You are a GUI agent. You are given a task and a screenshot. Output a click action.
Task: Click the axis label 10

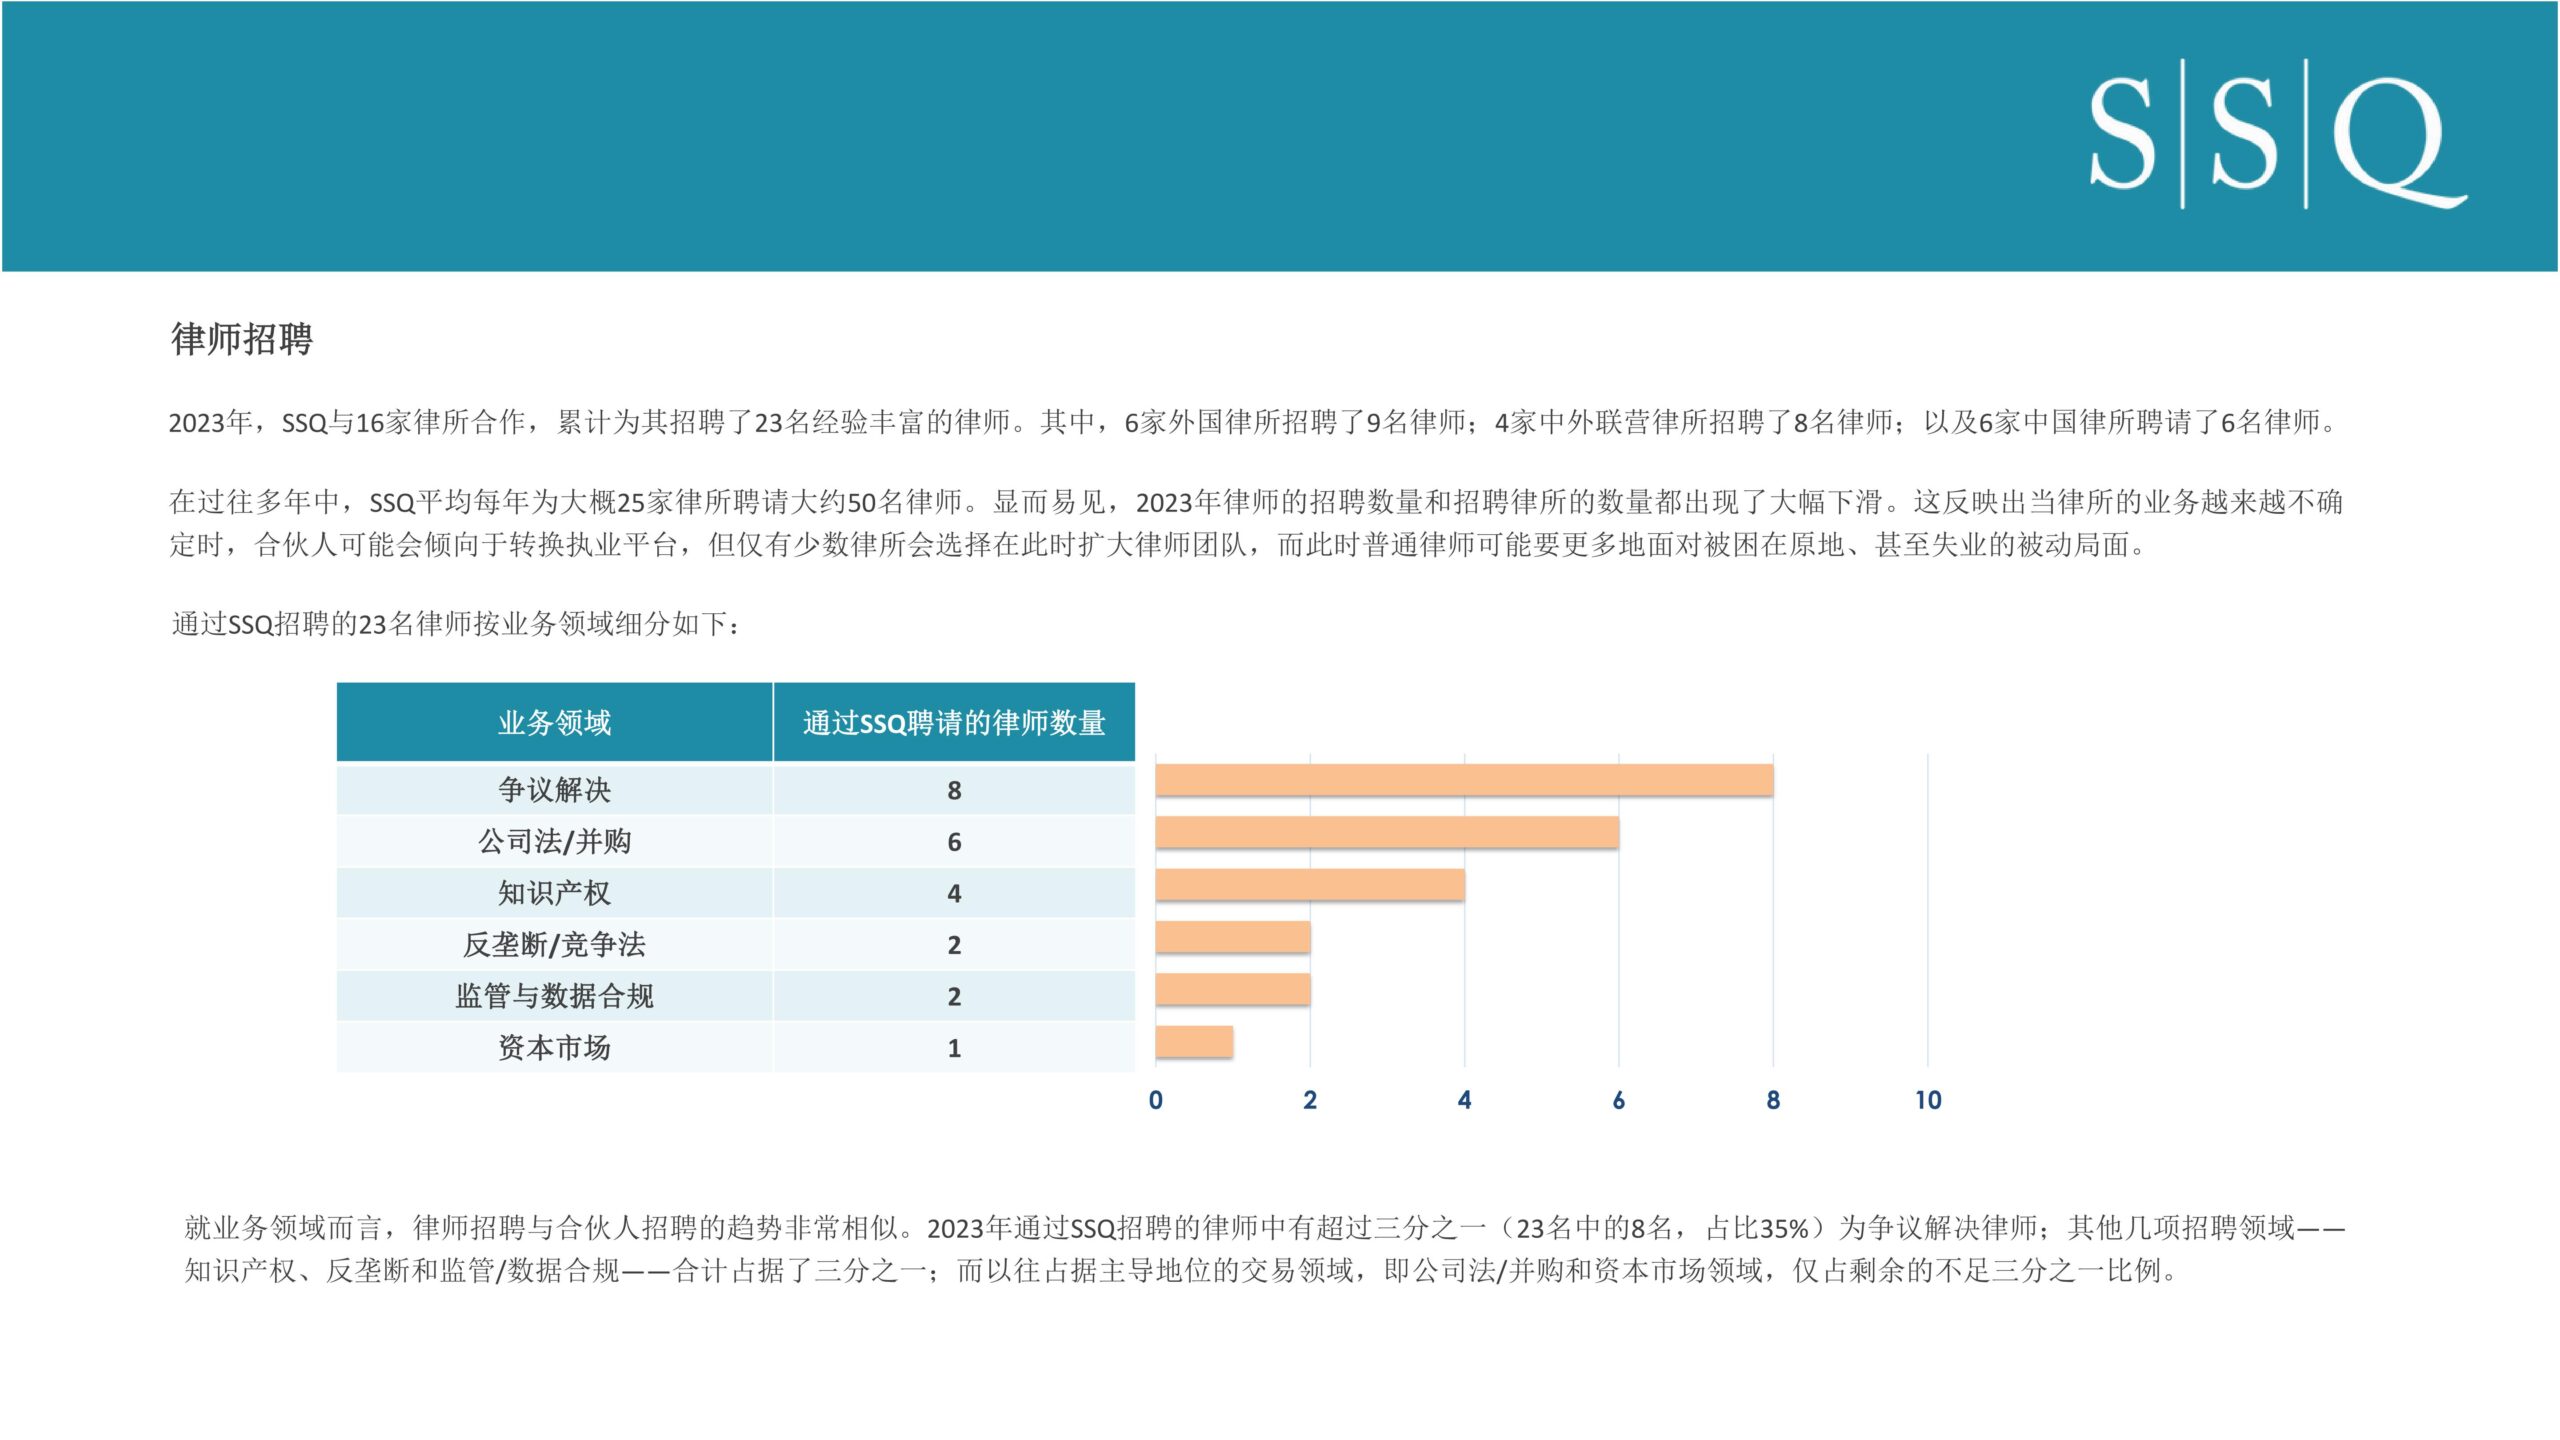pos(1928,1100)
